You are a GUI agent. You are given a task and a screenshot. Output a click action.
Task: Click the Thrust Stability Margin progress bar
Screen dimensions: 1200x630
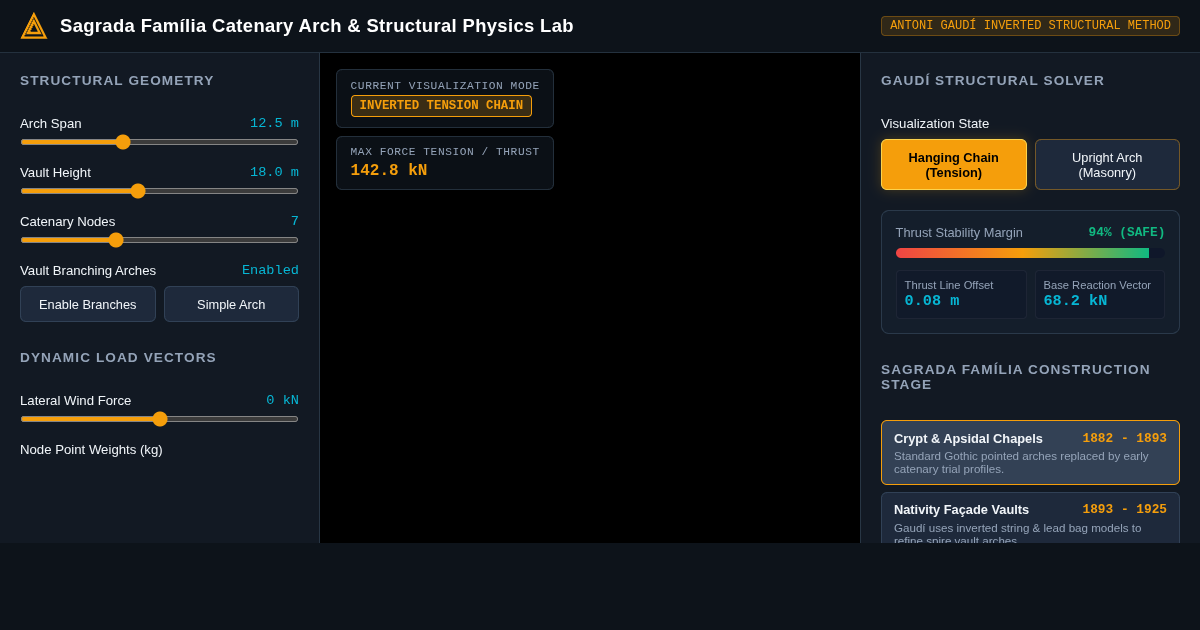coord(1030,253)
